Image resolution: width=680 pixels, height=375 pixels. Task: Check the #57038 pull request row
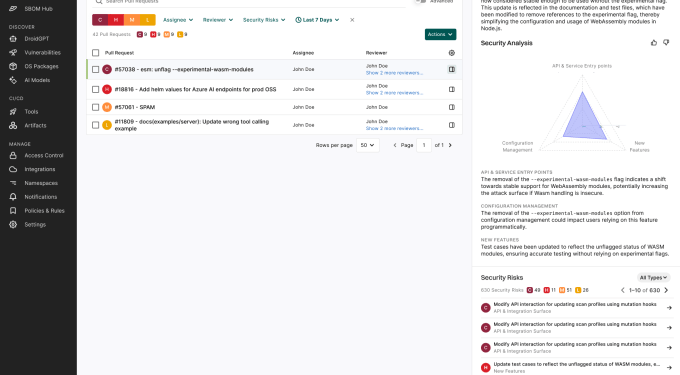[95, 69]
